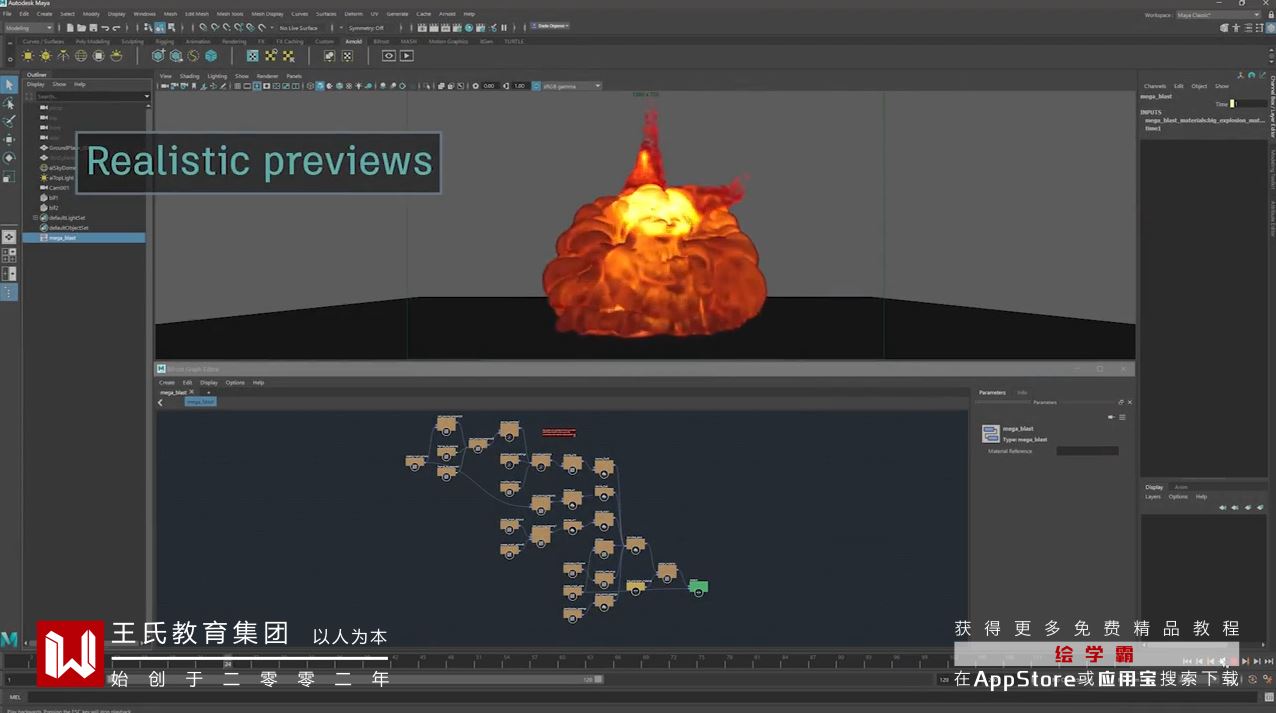Open Create menu in Bifrost Graph Editor

tap(167, 382)
